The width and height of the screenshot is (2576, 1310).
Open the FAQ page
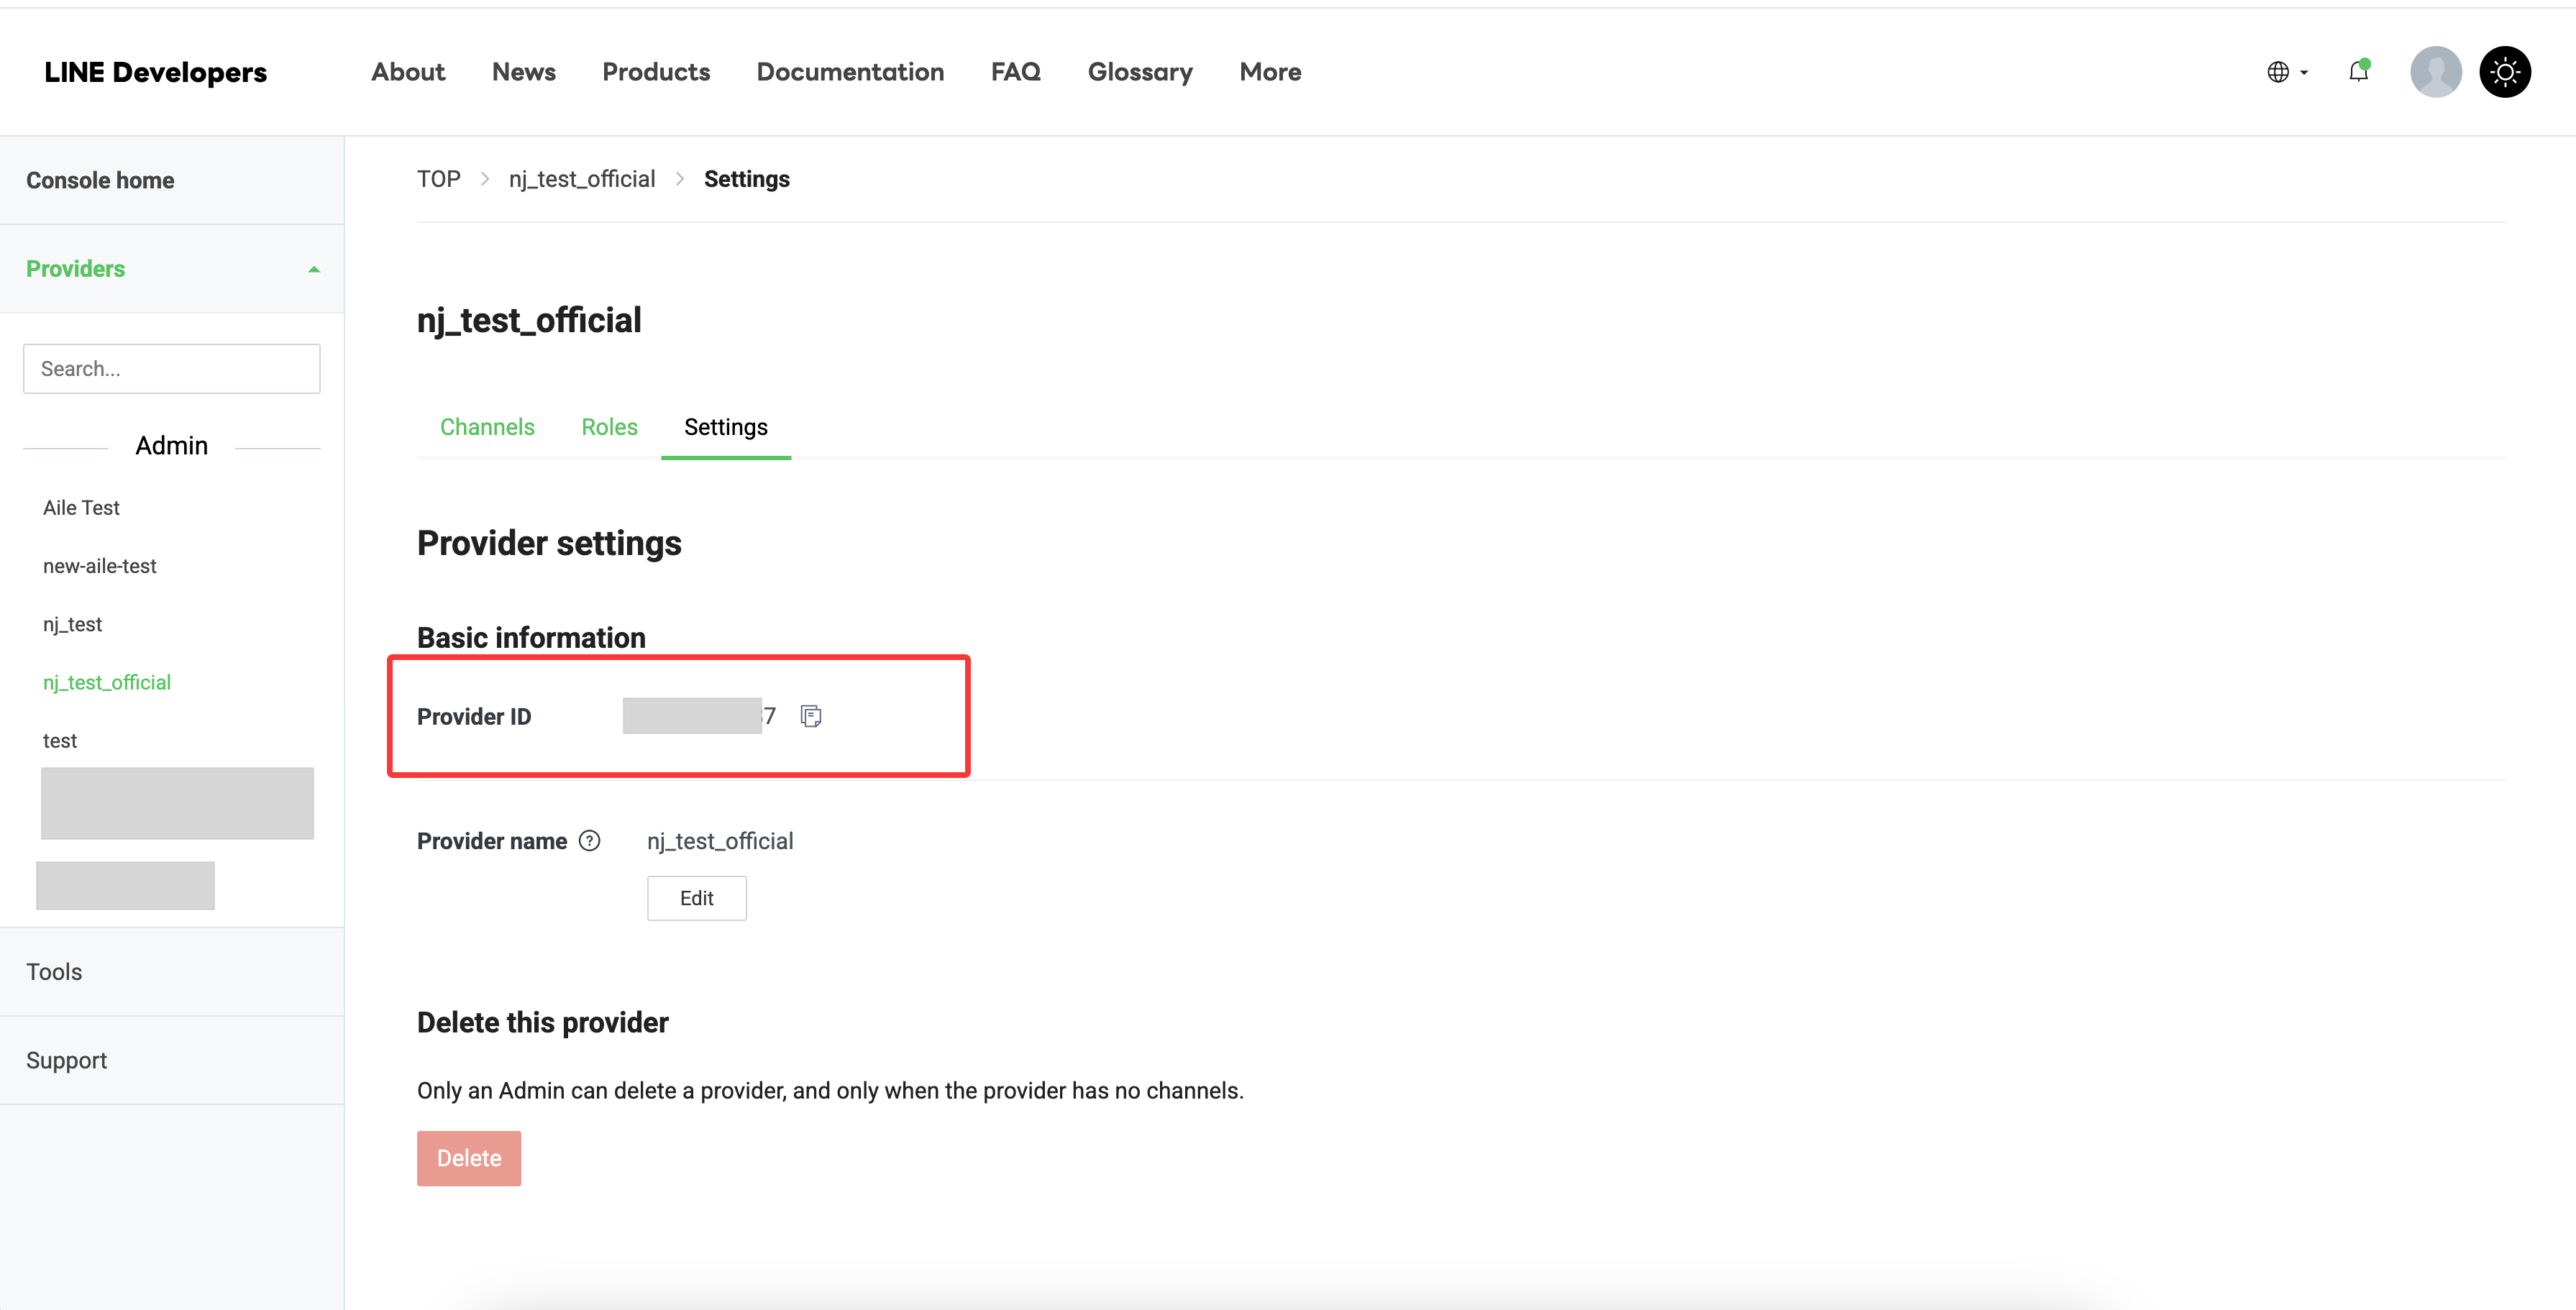pyautogui.click(x=1016, y=72)
